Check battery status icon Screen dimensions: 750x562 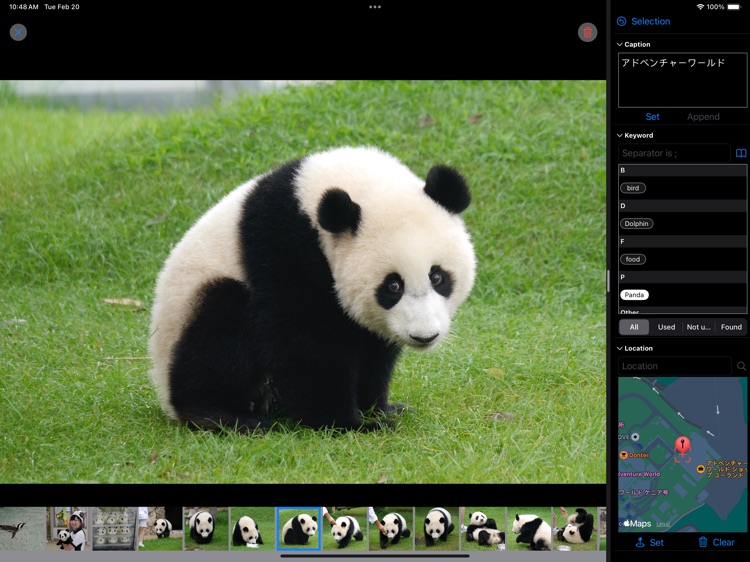734,7
